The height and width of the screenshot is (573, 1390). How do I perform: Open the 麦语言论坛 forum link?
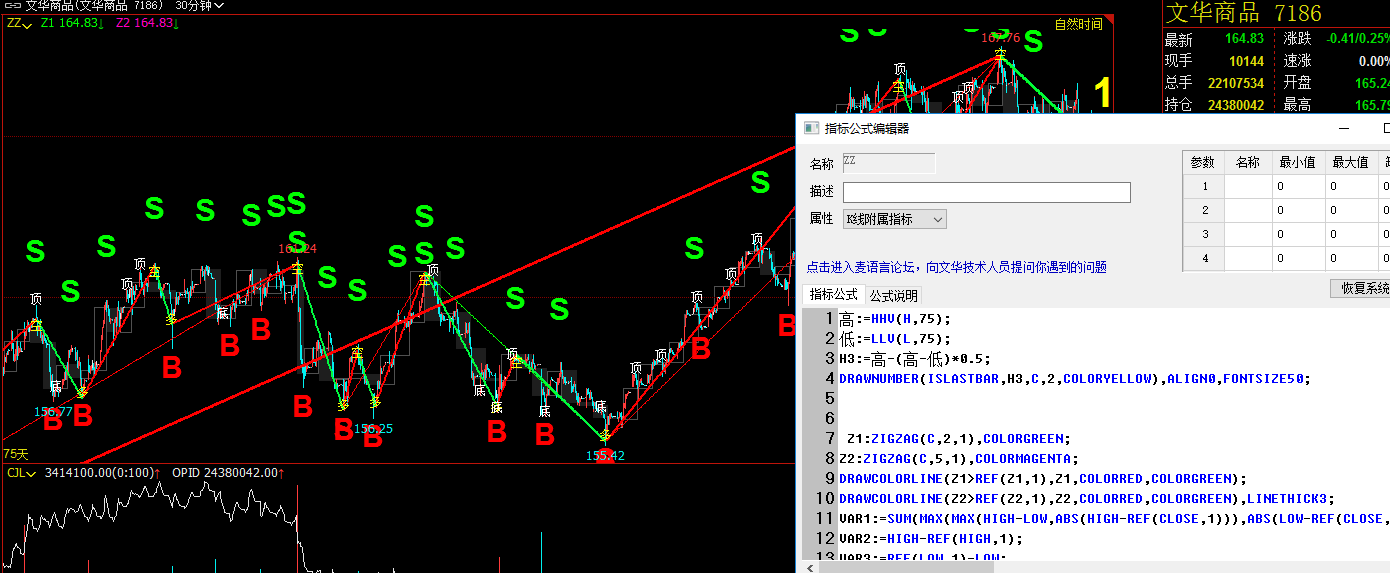(x=956, y=267)
